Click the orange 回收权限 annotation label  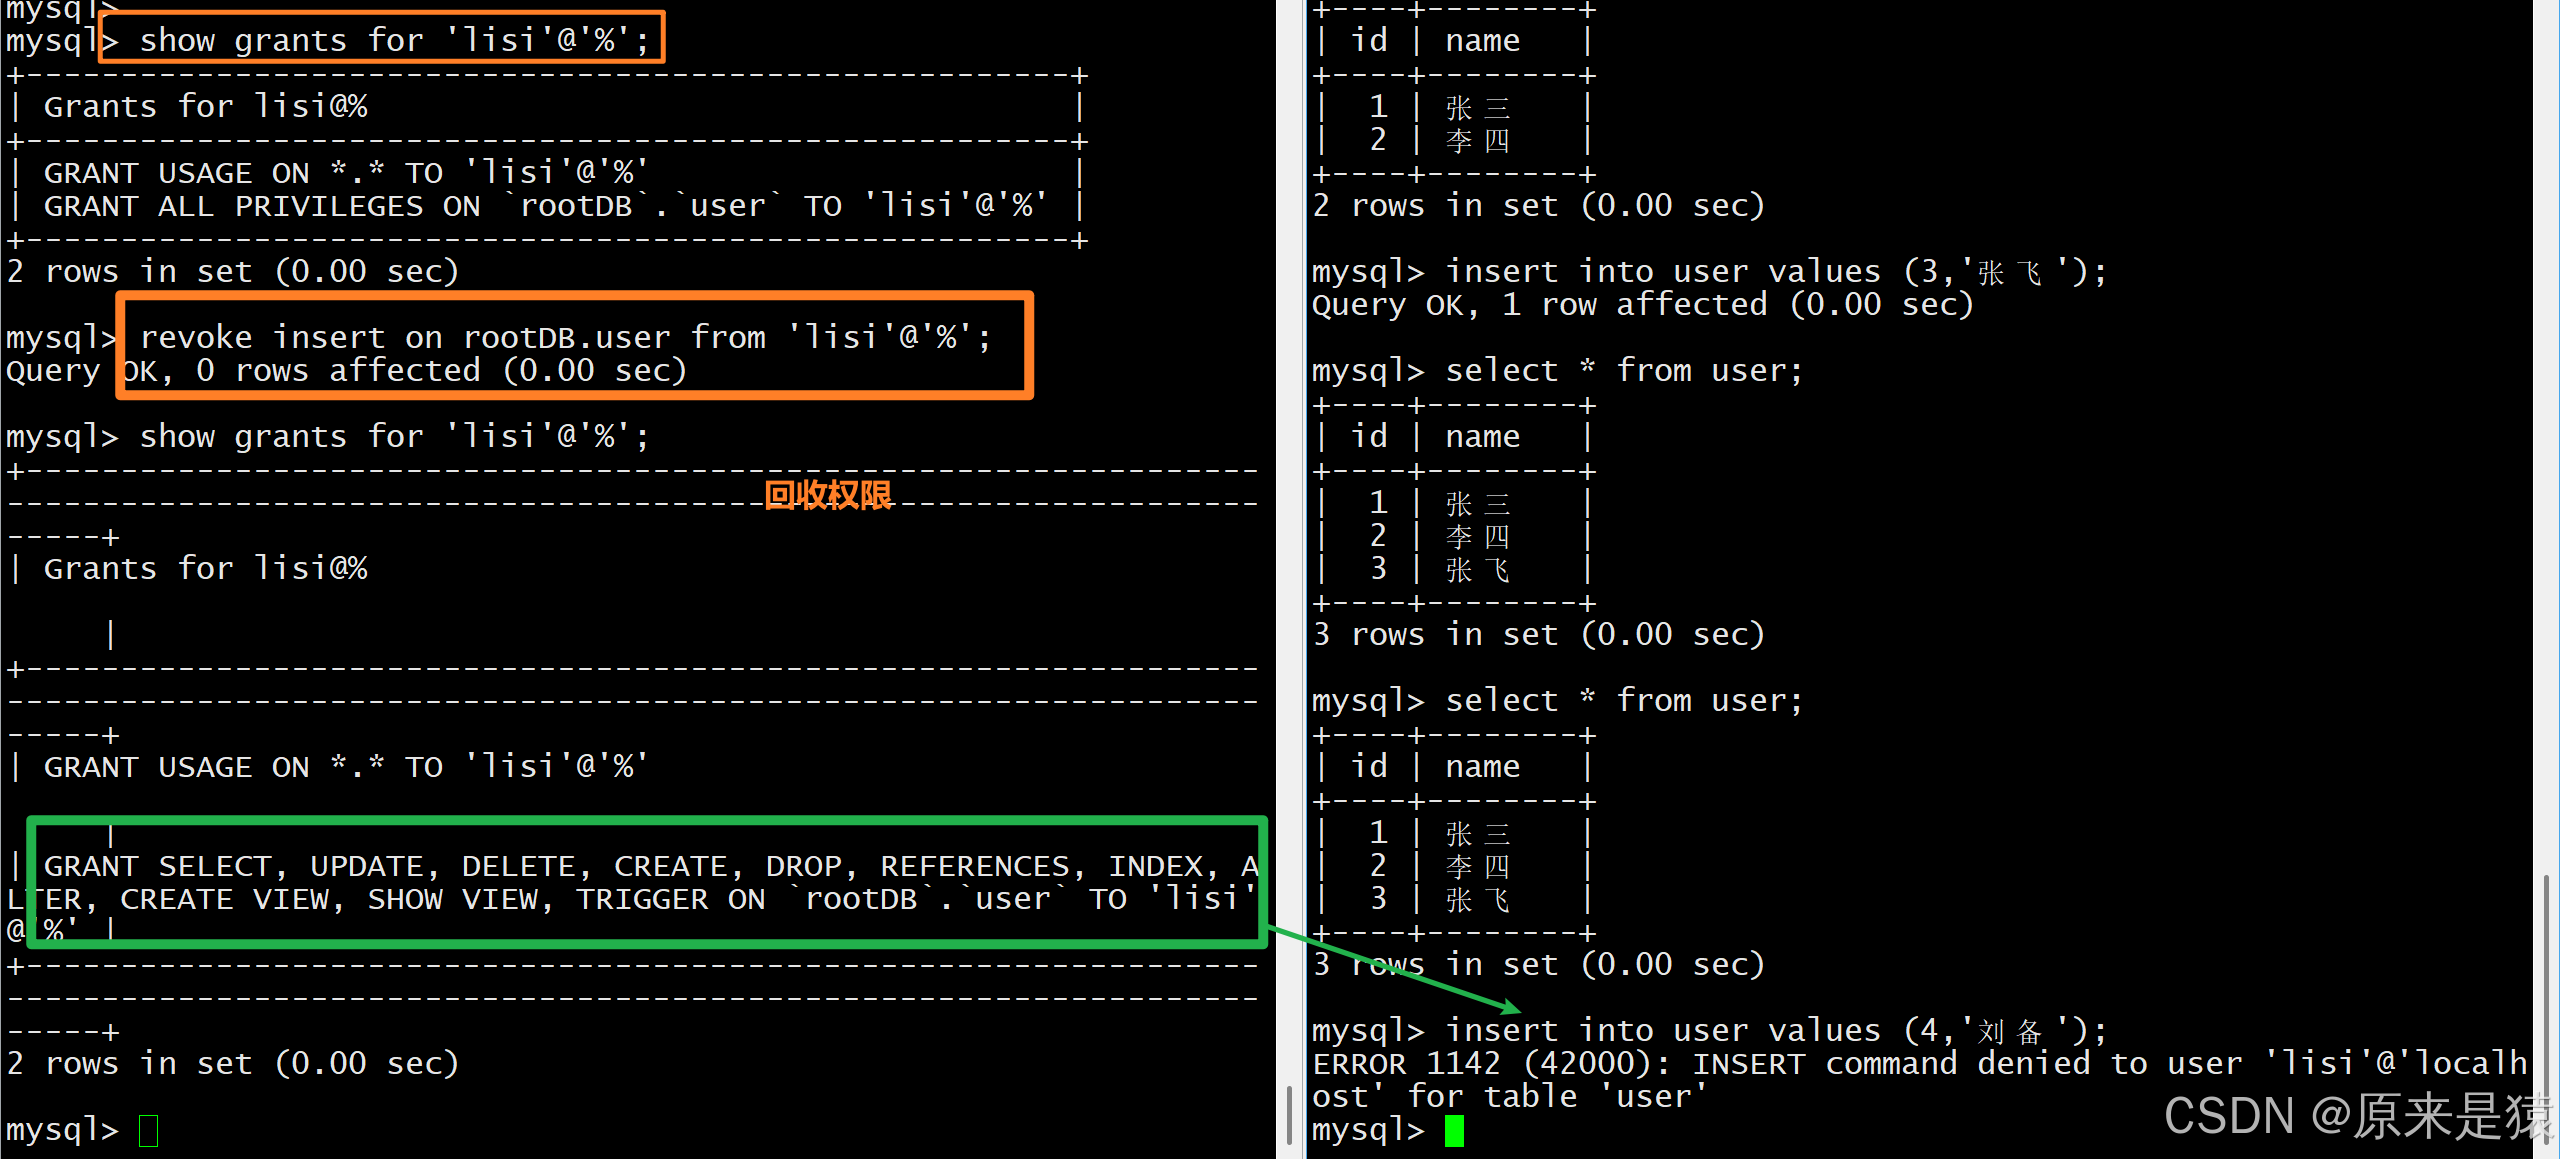[x=827, y=495]
